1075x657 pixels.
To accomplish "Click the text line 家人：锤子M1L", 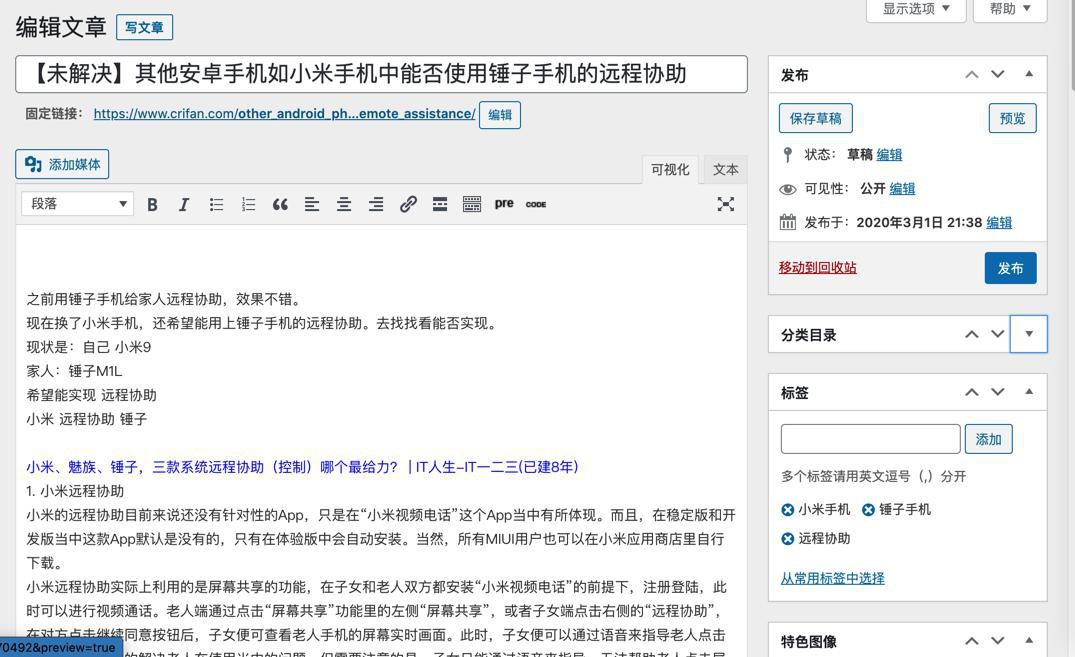I will (74, 371).
